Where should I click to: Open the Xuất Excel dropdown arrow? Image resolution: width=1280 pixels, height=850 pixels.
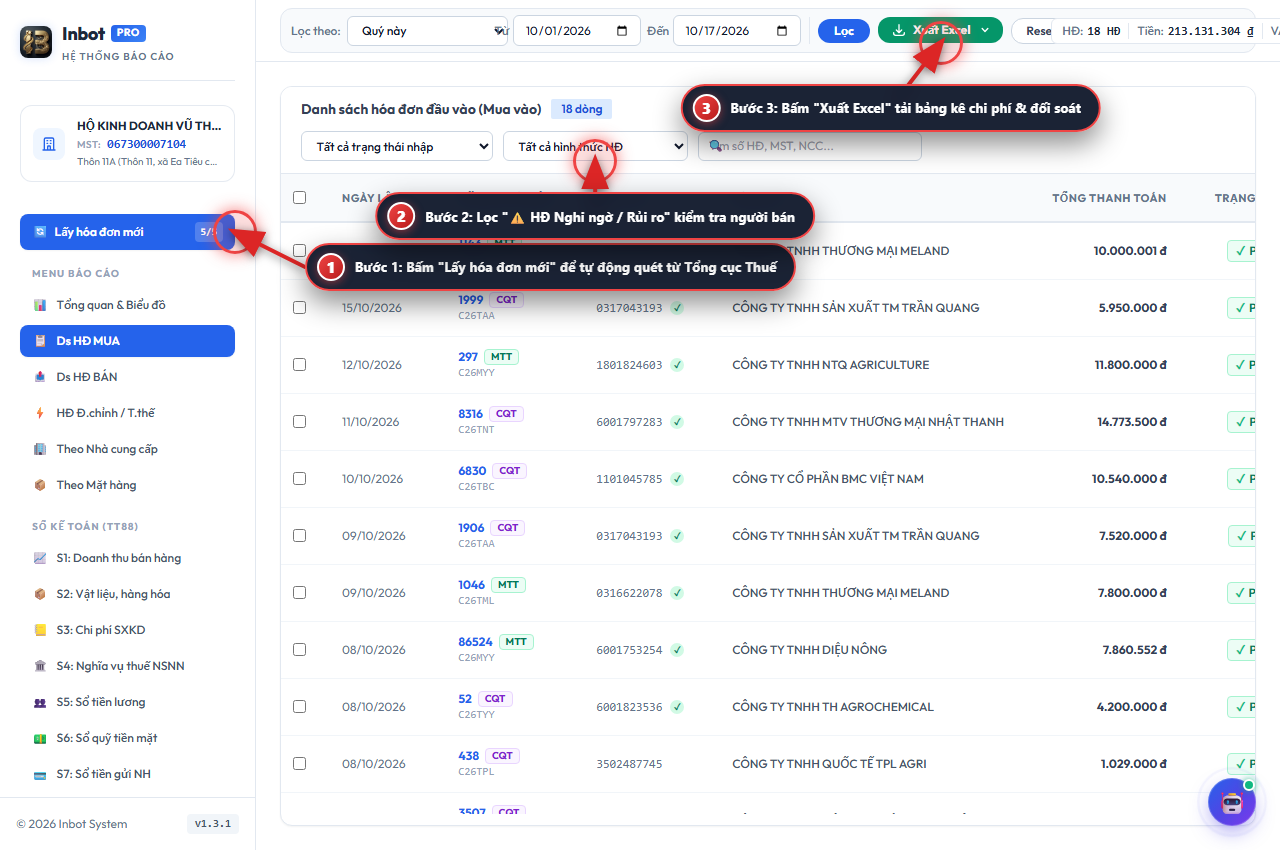985,31
